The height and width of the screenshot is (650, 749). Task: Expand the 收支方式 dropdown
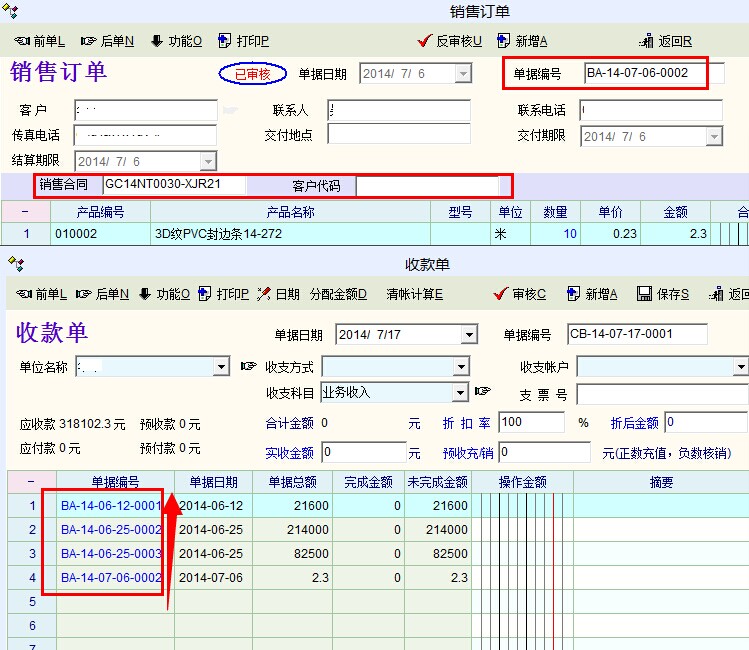(x=460, y=367)
